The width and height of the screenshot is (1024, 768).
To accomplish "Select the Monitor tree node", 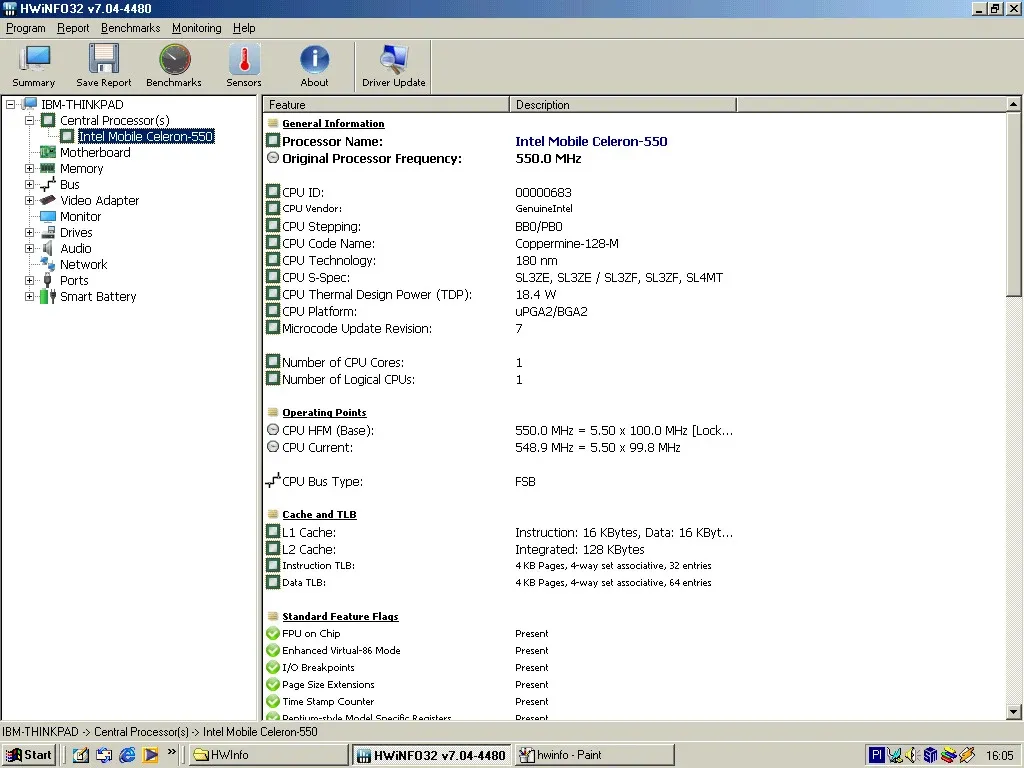I will pyautogui.click(x=80, y=216).
